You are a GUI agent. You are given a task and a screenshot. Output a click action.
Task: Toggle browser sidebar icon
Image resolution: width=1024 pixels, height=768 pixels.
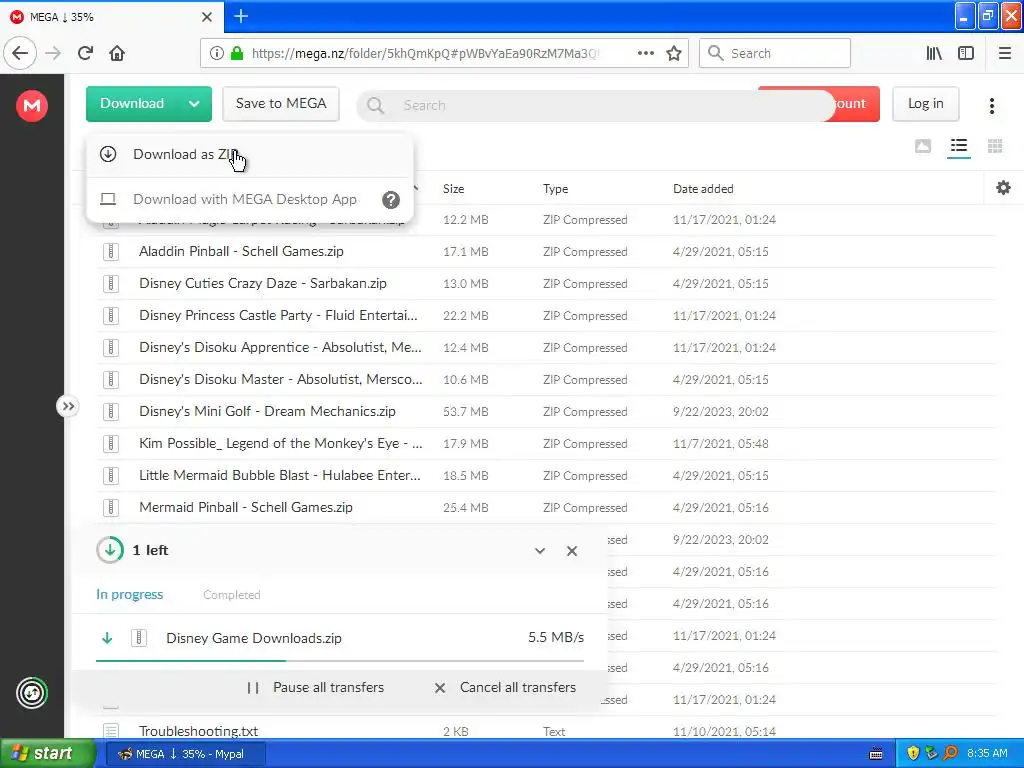click(966, 53)
